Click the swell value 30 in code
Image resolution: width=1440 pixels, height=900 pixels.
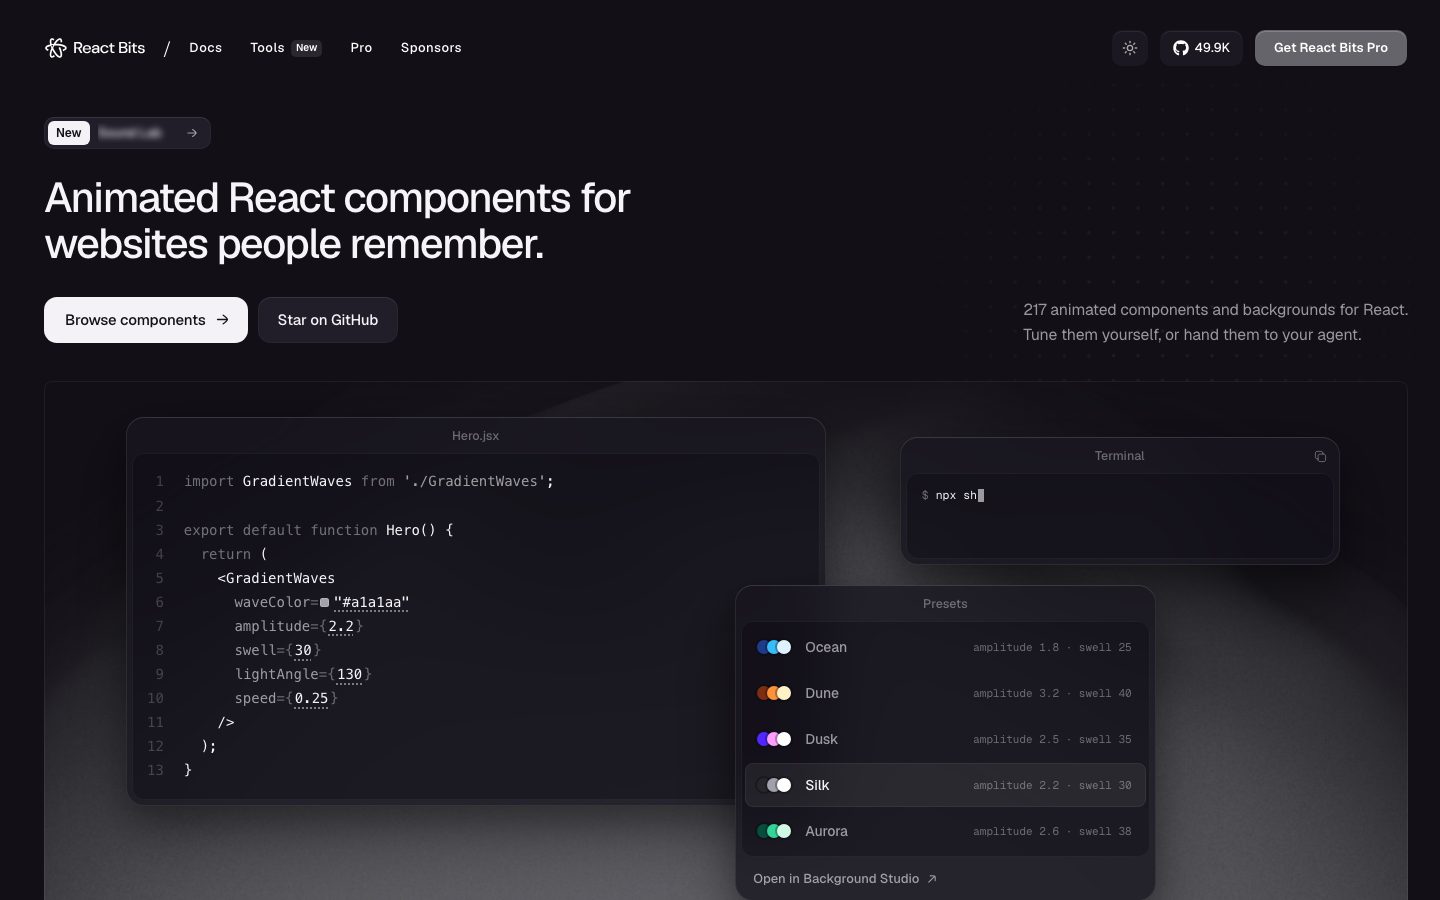coord(303,650)
